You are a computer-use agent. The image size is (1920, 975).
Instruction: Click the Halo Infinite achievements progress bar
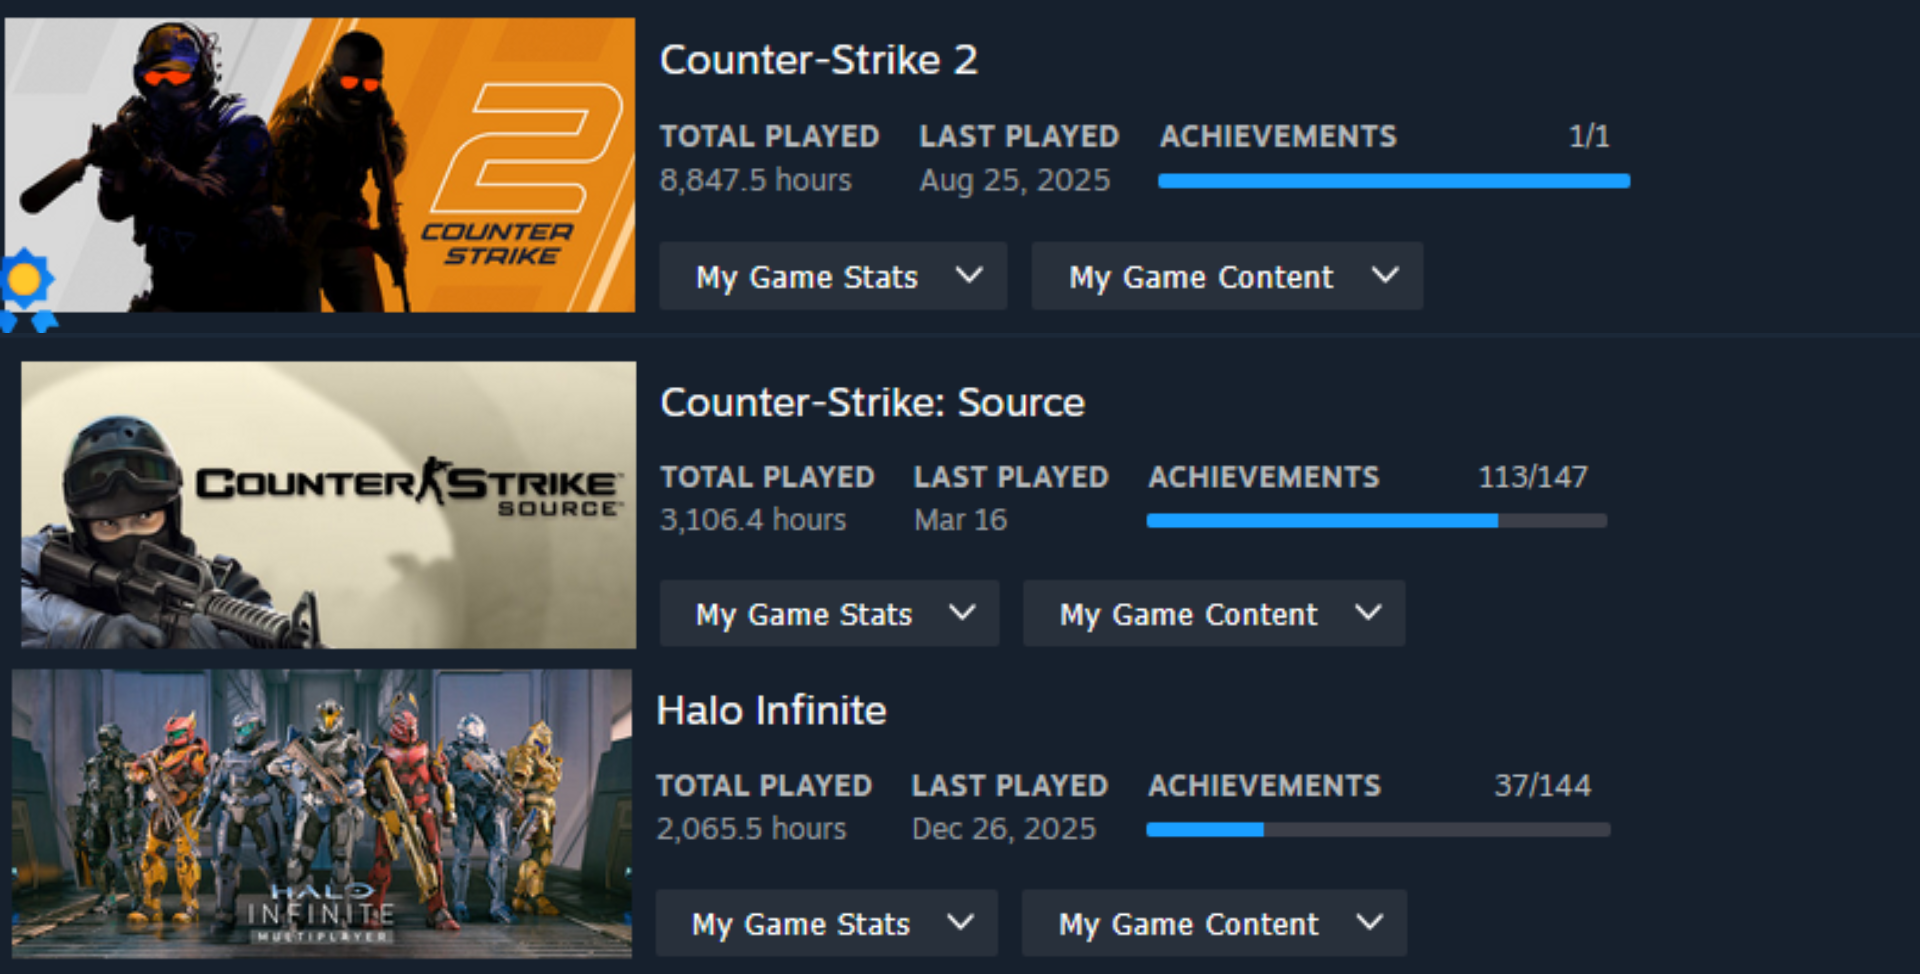pos(1378,830)
